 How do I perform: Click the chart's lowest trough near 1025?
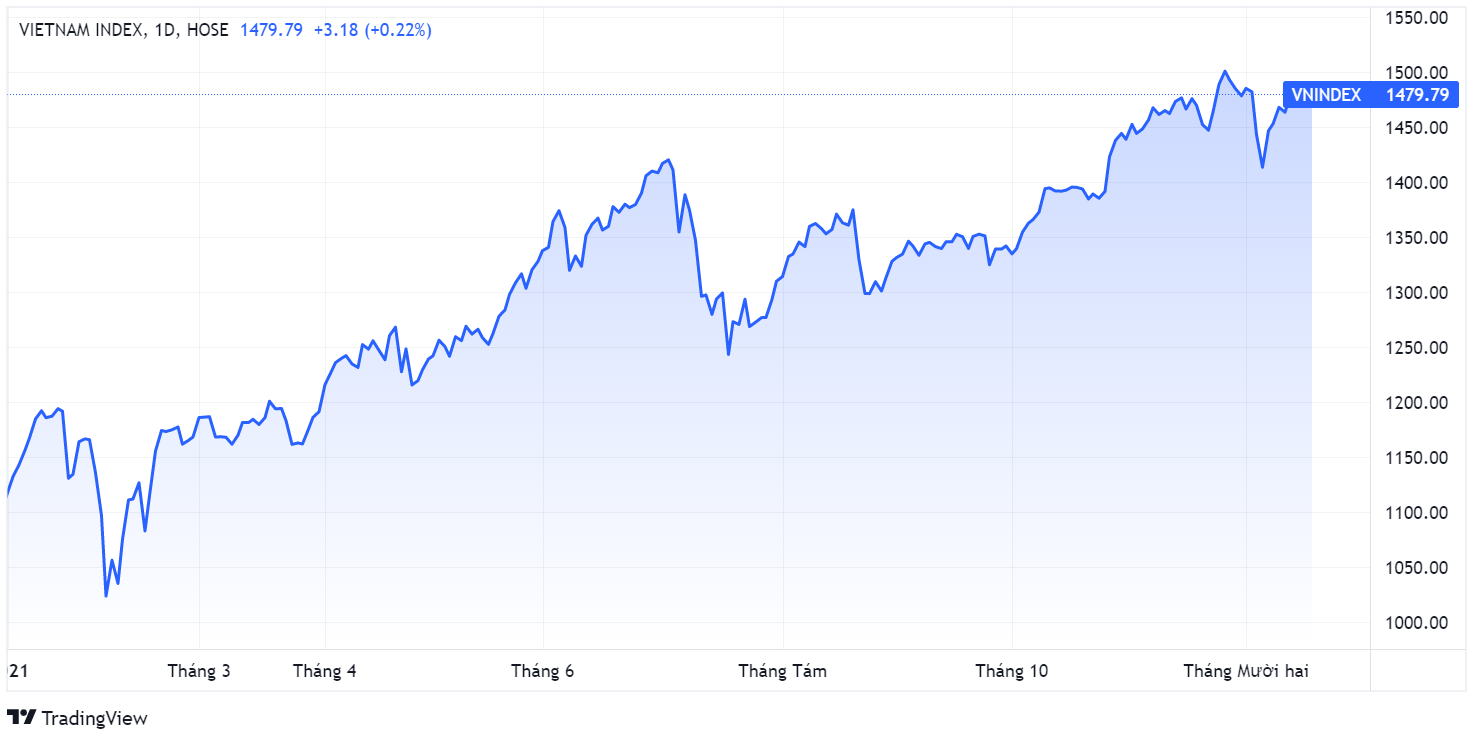pos(106,596)
